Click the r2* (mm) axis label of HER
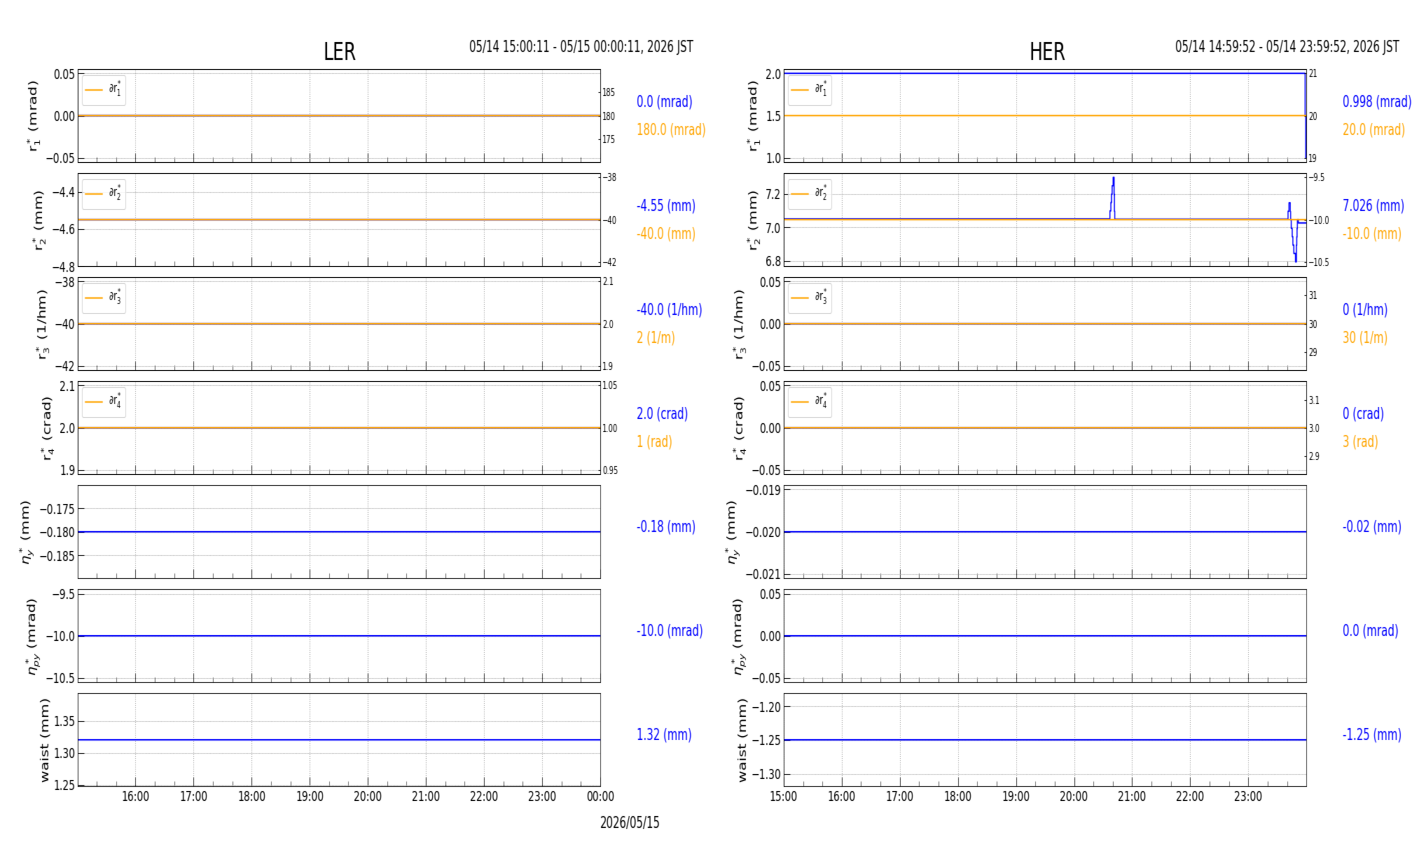This screenshot has height=864, width=1412. (x=753, y=220)
